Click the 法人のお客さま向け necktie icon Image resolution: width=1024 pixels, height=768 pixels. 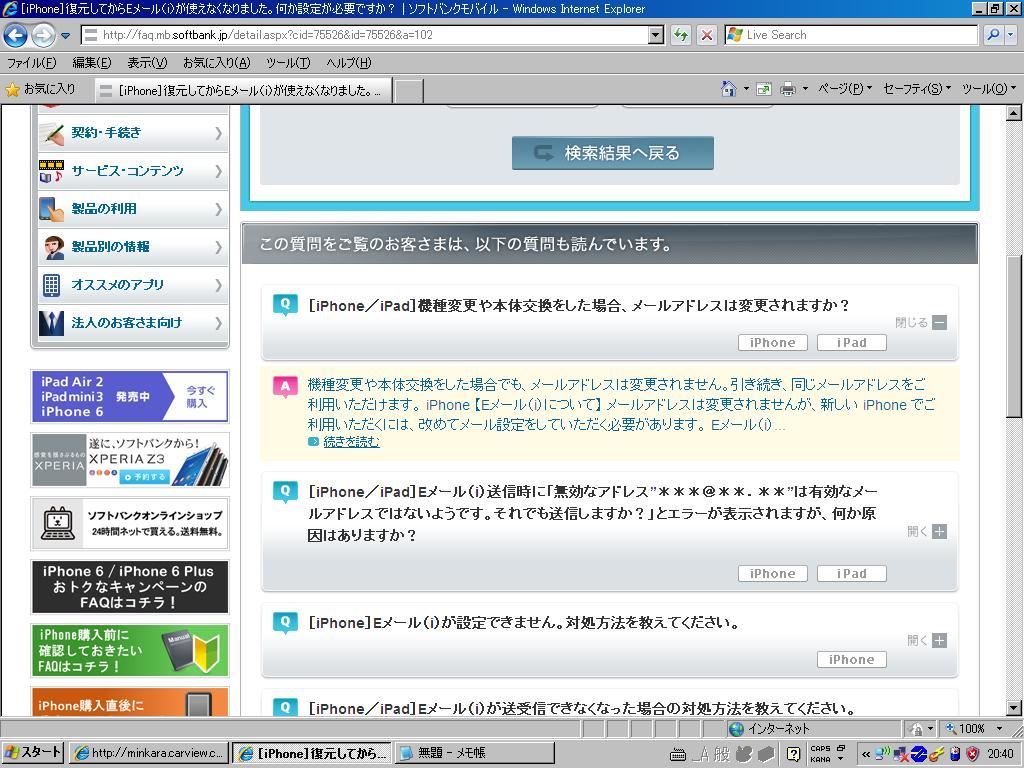[x=52, y=323]
